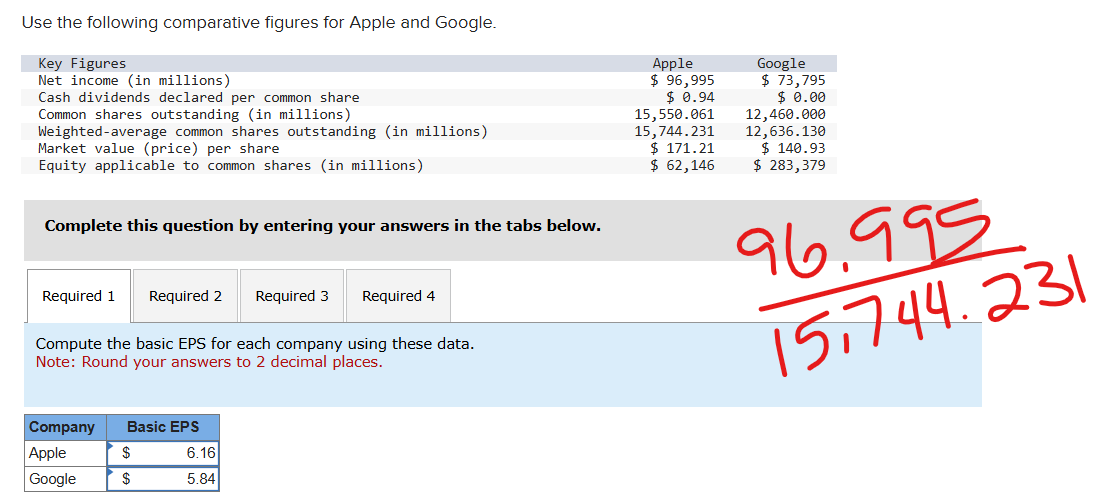Select the Apple row label in answer table
1106x500 pixels.
(x=48, y=453)
